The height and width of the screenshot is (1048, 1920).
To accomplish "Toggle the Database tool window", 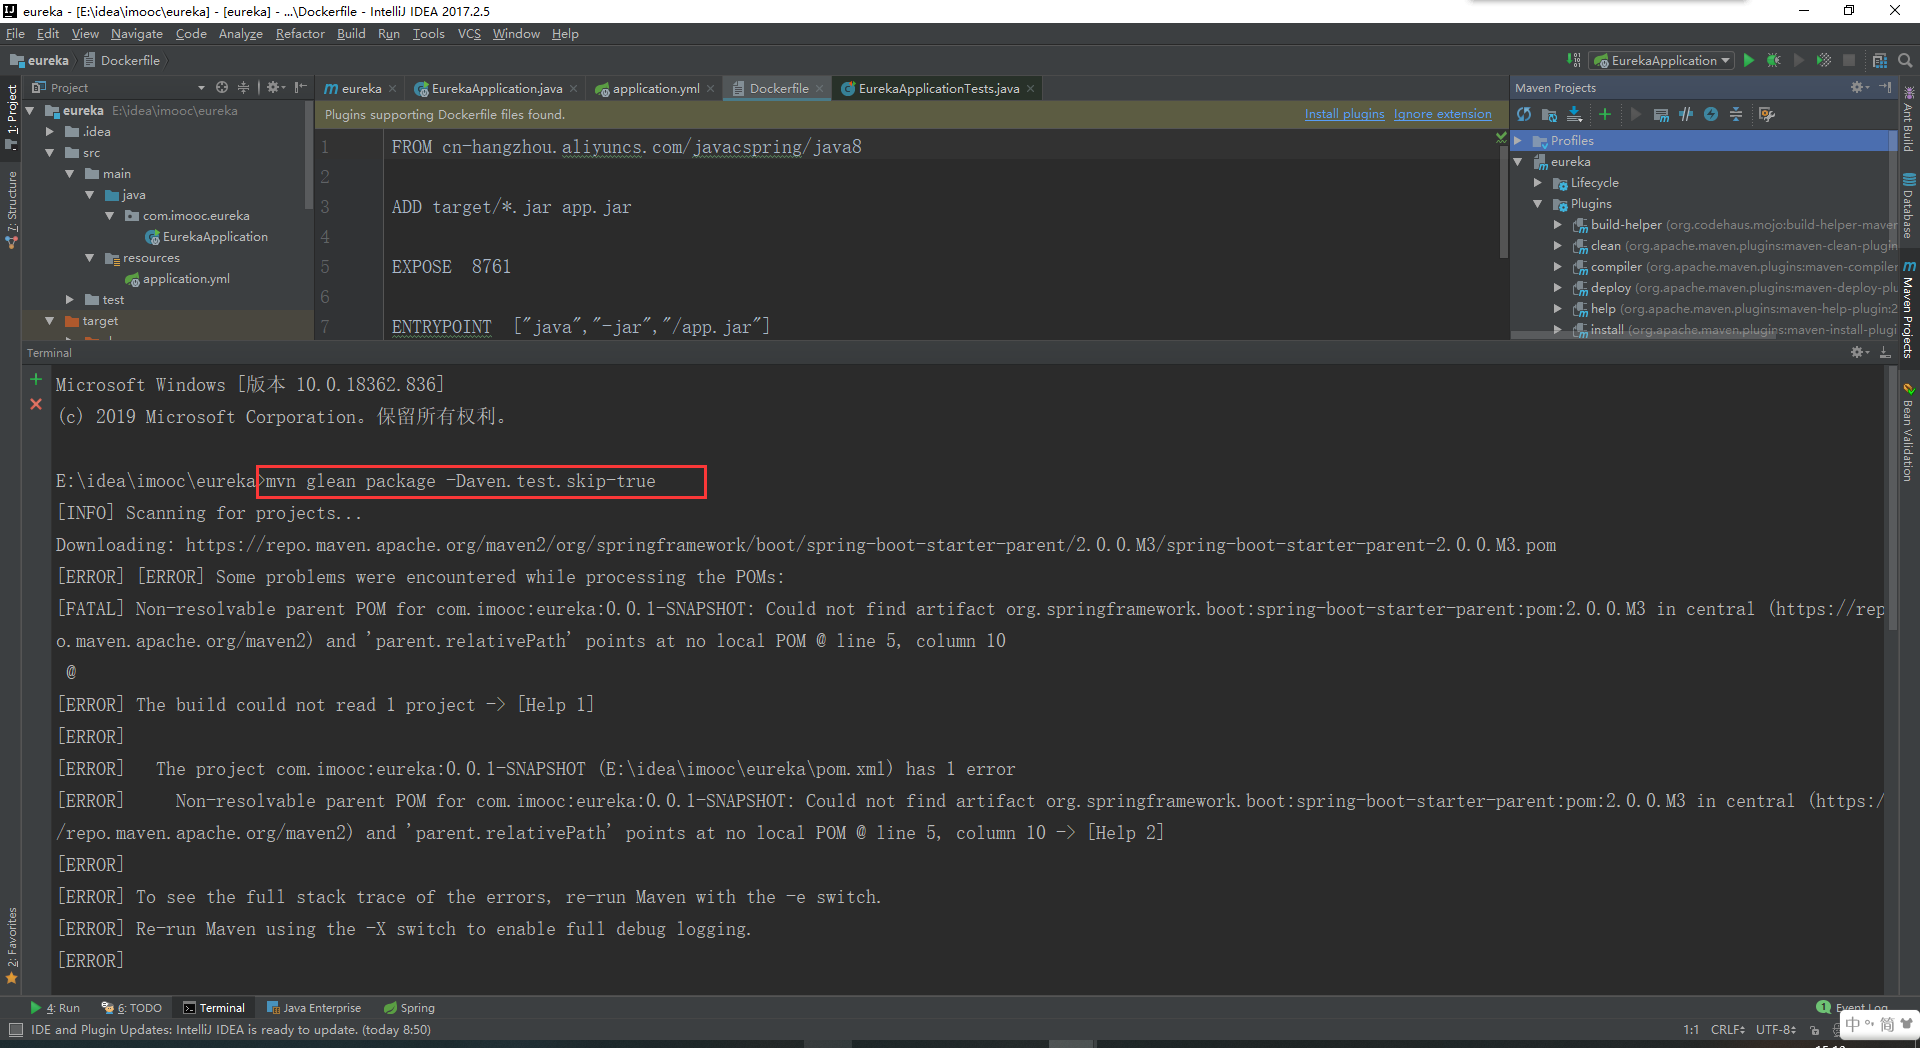I will tap(1909, 205).
